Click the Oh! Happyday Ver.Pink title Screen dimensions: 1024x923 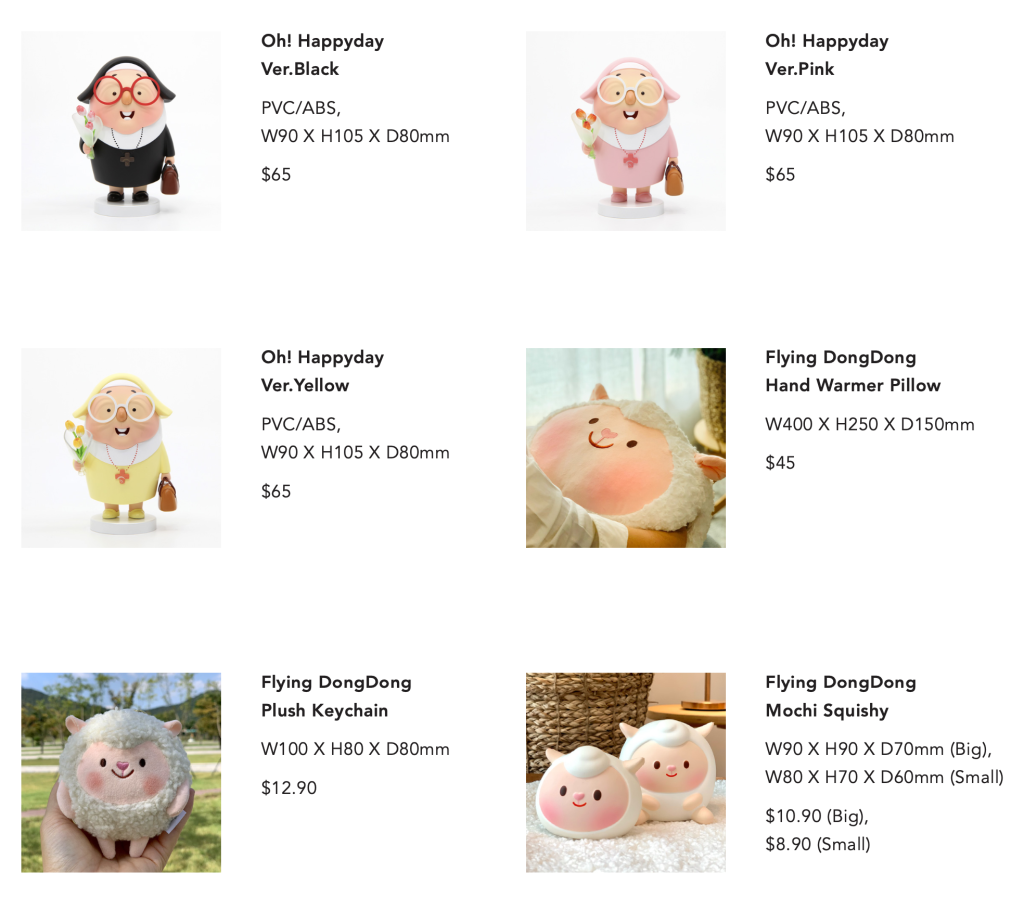[827, 55]
